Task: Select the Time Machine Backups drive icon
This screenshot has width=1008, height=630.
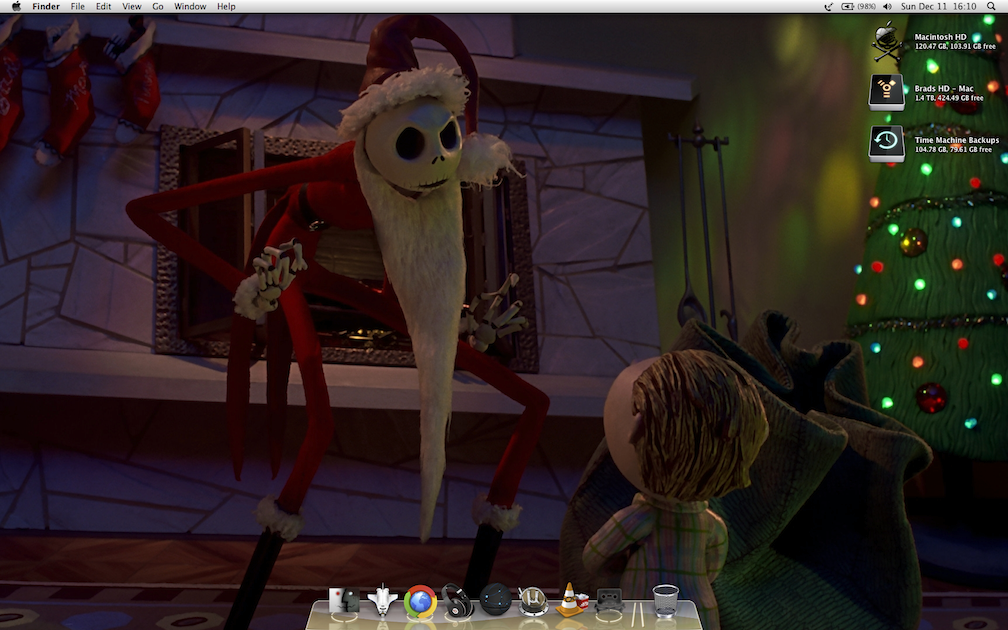Action: [886, 144]
